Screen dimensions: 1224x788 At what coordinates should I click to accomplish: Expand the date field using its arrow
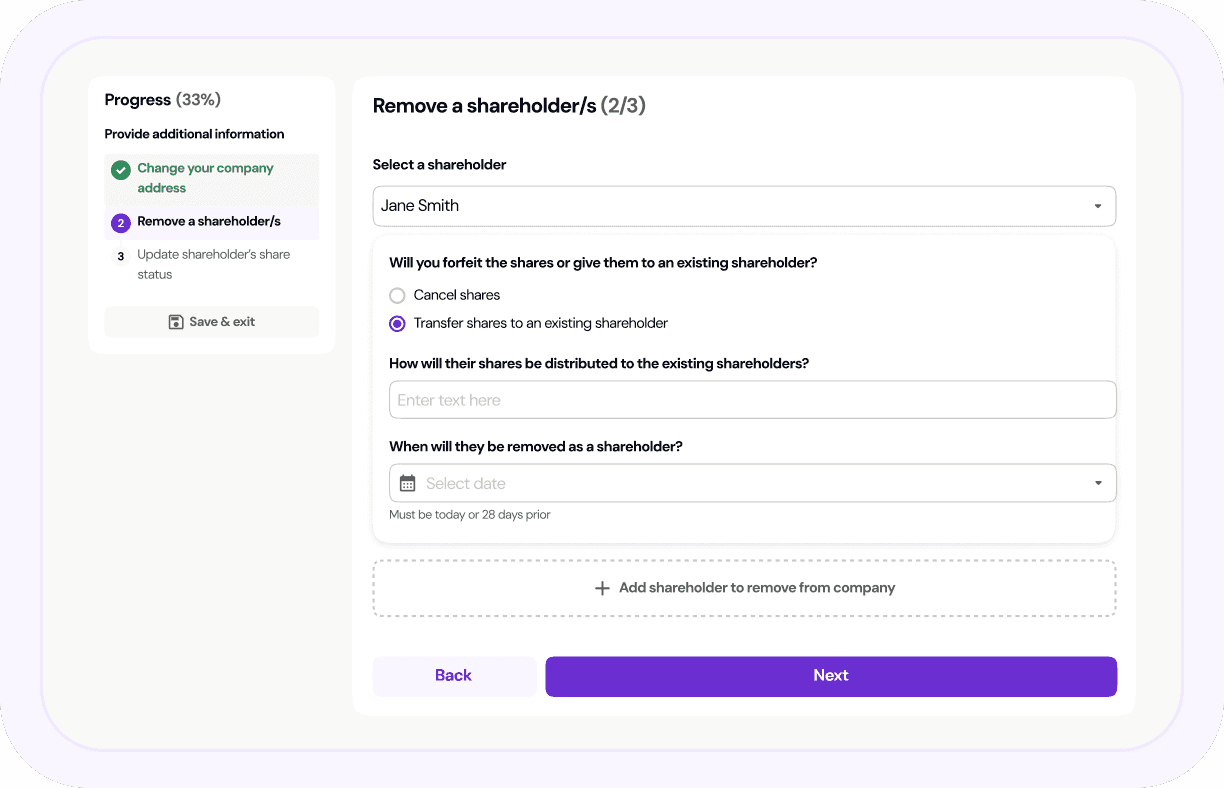tap(1097, 484)
